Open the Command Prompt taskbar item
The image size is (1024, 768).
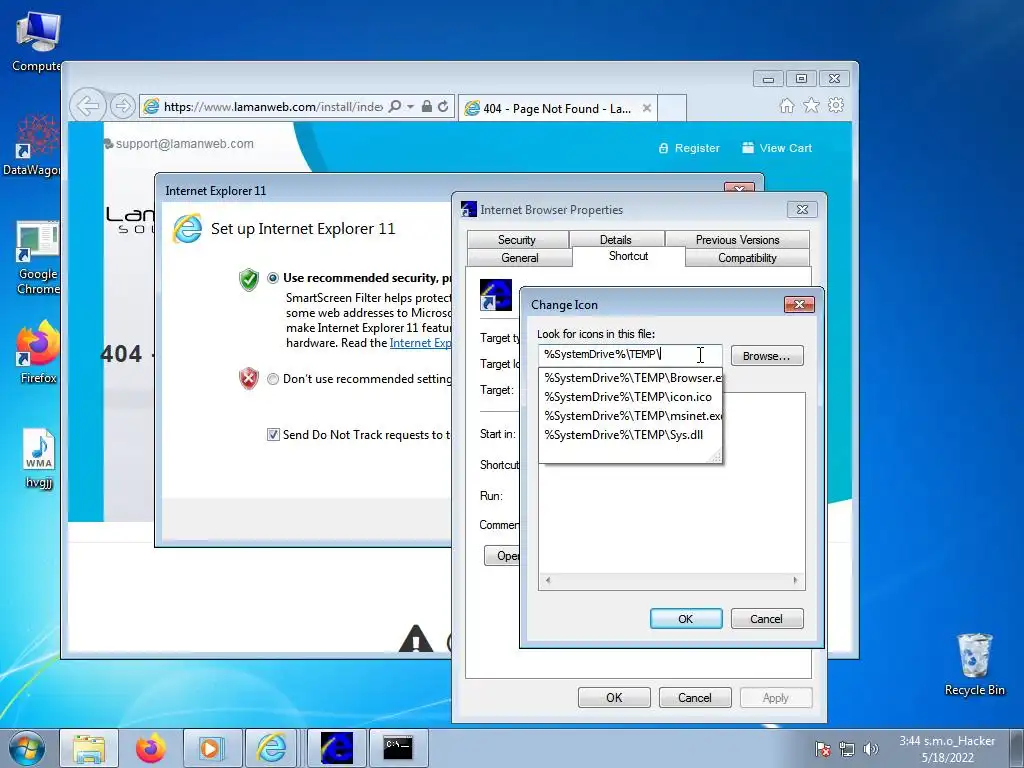coord(398,748)
